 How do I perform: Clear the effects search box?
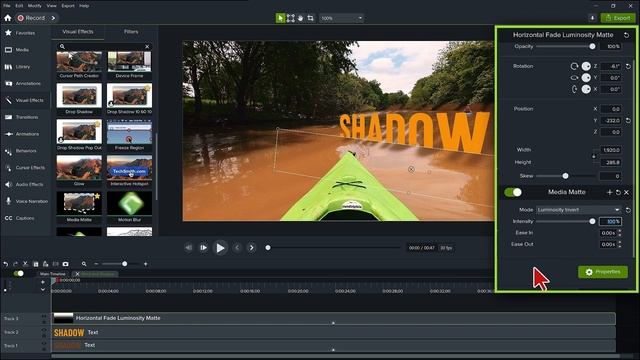tap(147, 47)
